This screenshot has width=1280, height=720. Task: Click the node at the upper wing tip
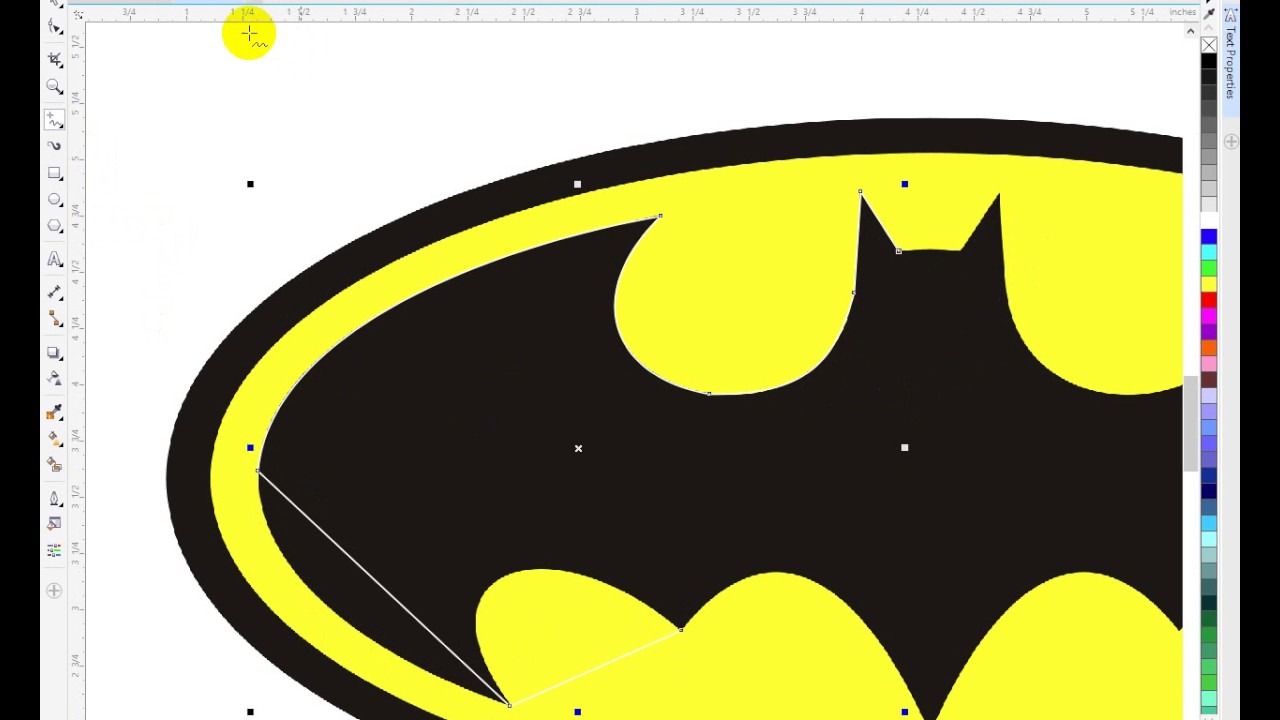click(x=660, y=216)
